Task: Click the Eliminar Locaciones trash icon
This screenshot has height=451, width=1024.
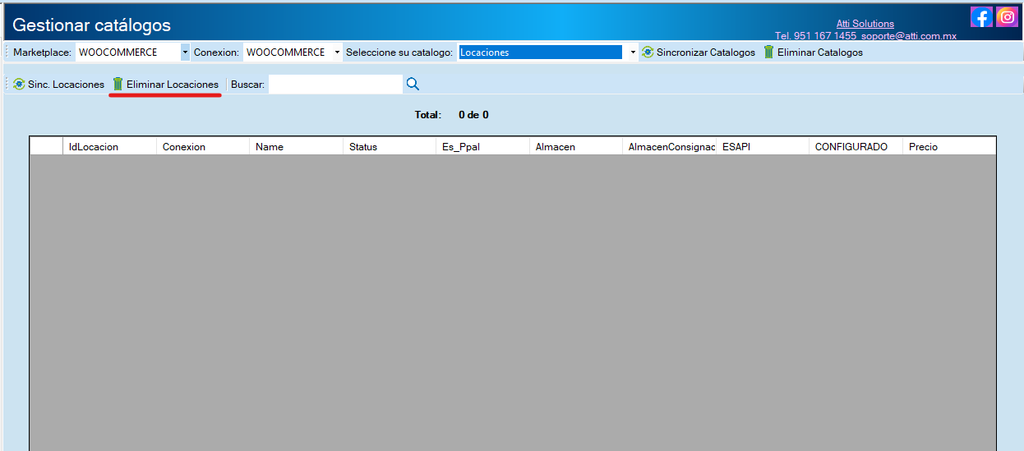Action: [118, 84]
